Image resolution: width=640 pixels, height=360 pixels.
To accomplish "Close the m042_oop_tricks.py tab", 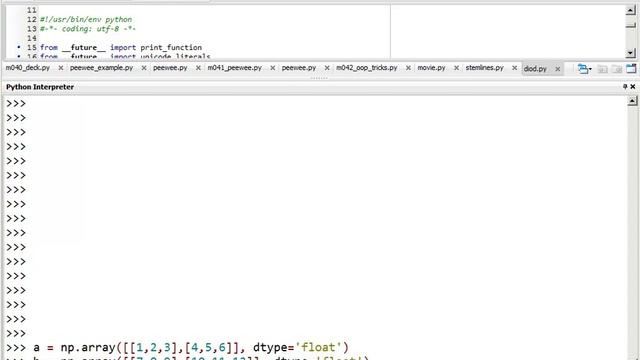I will click(408, 68).
